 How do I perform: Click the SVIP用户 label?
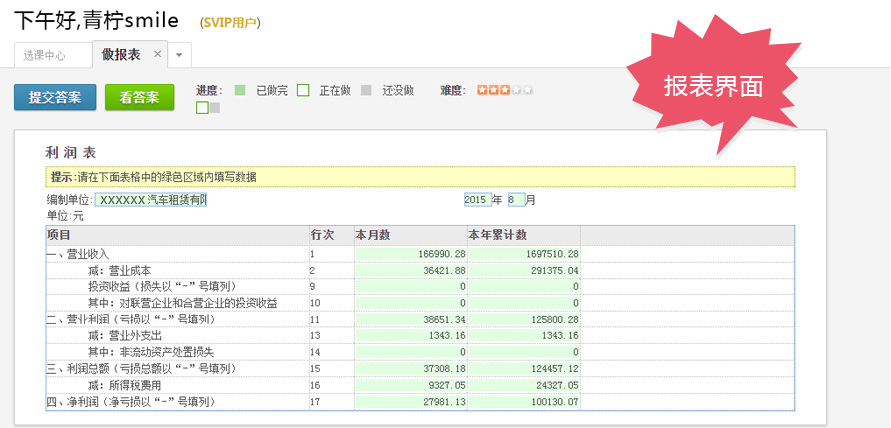coord(230,23)
